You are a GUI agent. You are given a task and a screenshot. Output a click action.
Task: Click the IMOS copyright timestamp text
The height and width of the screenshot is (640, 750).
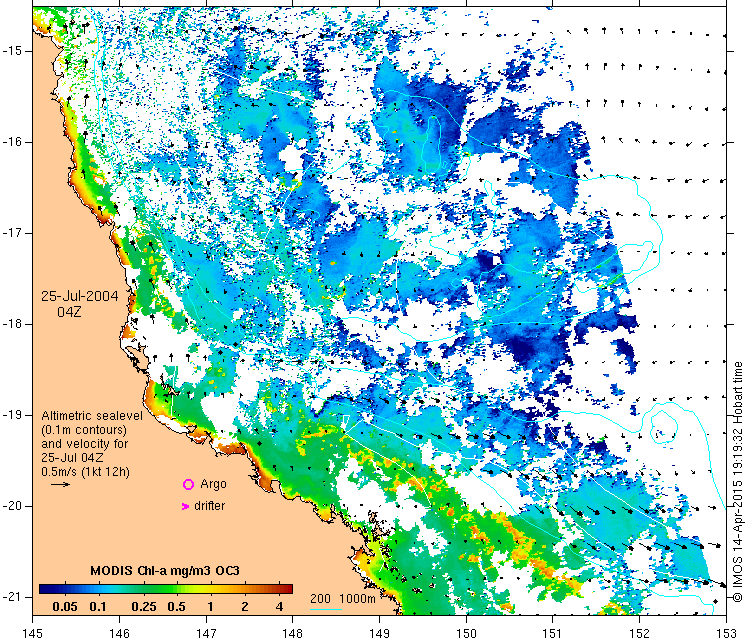(738, 482)
